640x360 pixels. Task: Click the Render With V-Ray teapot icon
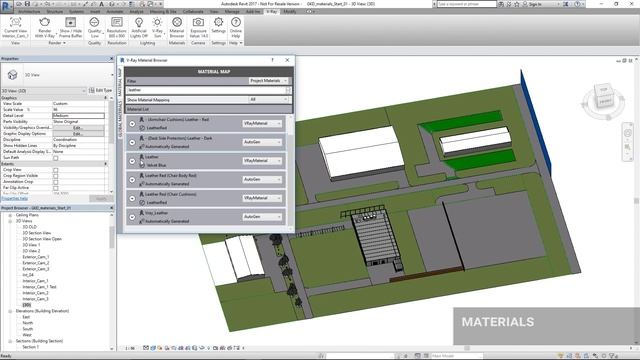pos(44,22)
